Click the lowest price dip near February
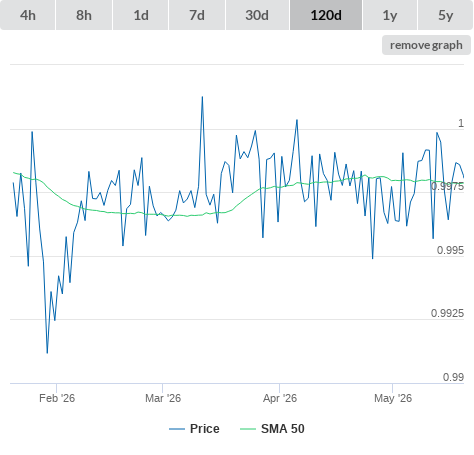Screen dimensions: 474x455 47,353
